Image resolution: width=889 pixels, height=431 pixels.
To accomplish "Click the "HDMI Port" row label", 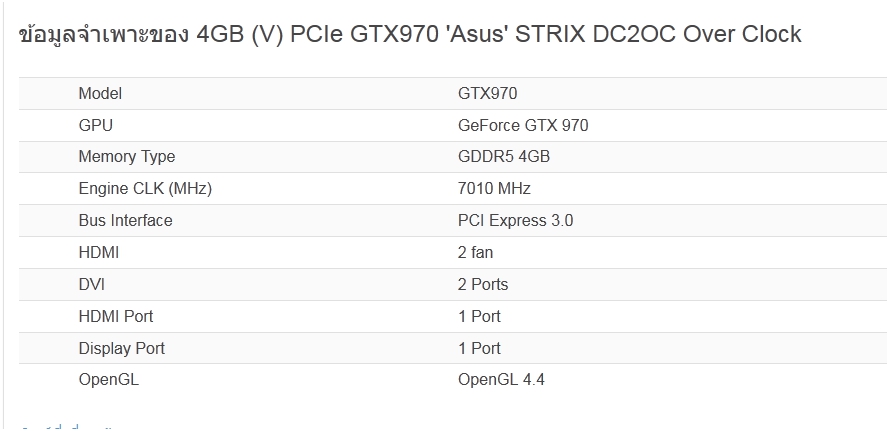I will pos(116,317).
